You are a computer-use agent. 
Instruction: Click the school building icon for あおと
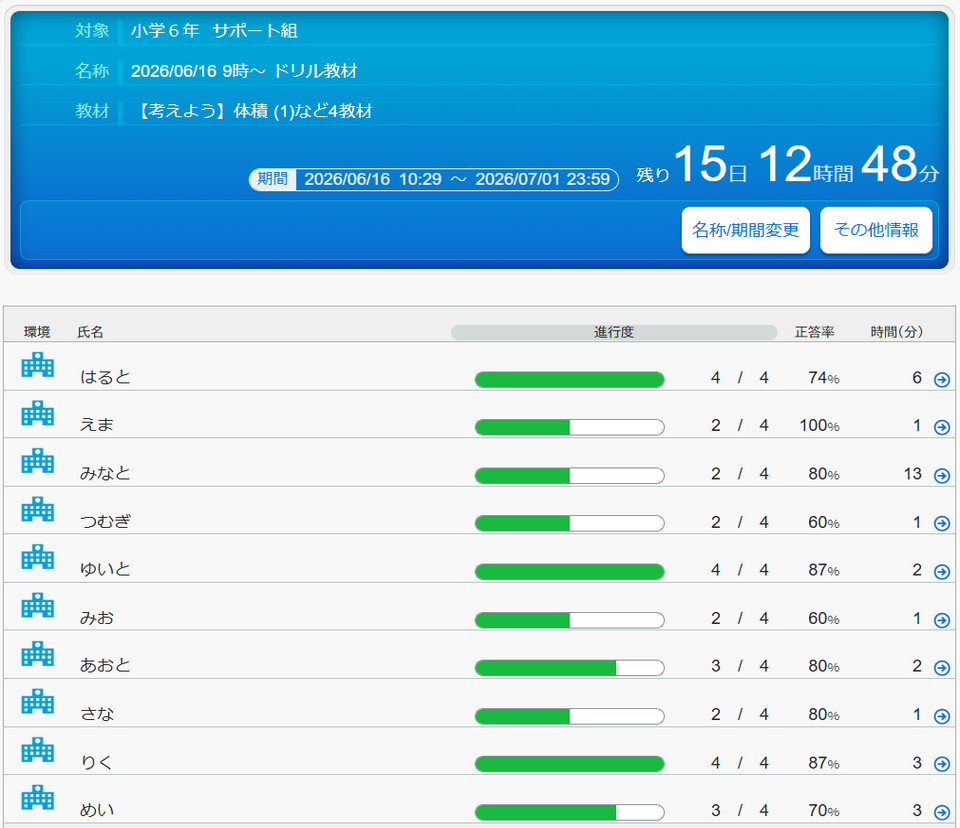pos(38,653)
